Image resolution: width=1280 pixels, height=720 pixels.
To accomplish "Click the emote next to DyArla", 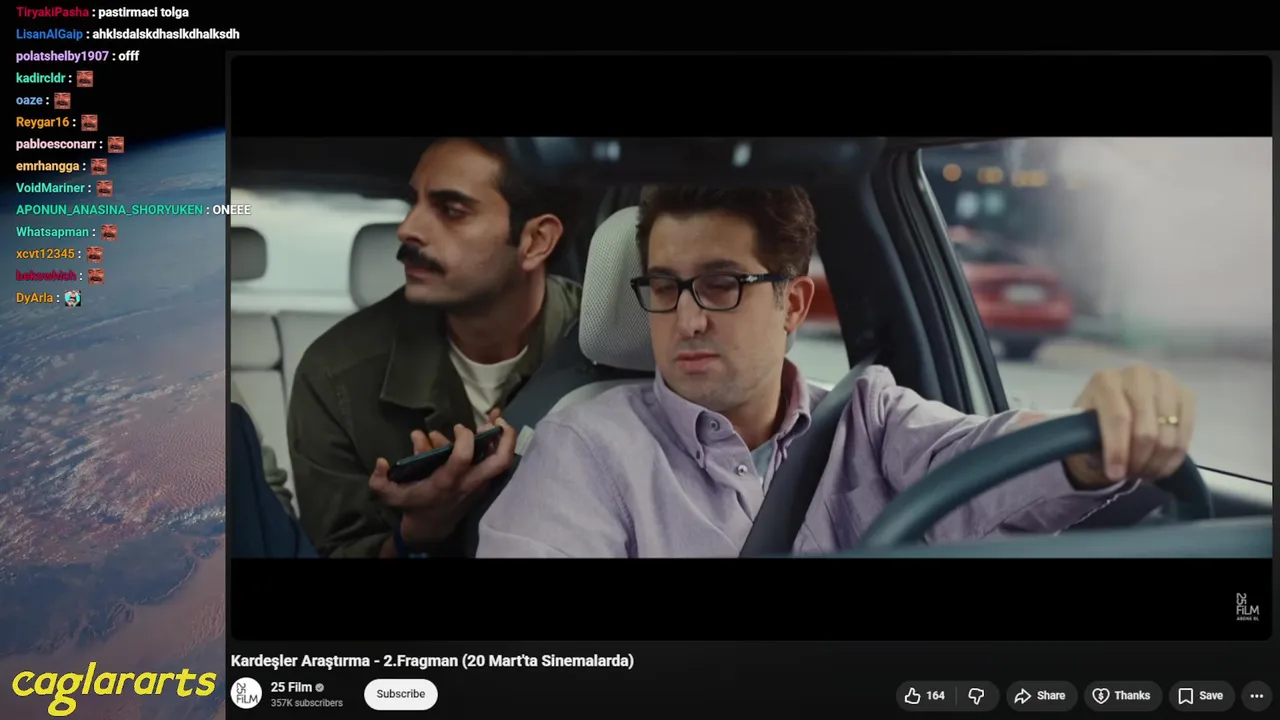I will (x=72, y=298).
